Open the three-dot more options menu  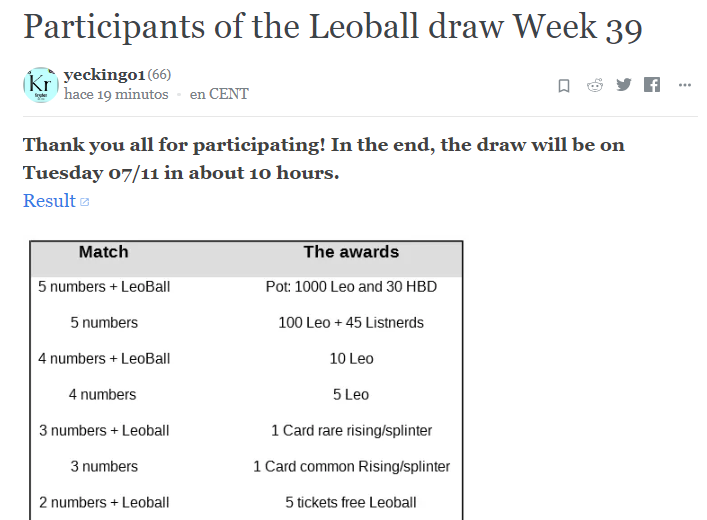[684, 85]
